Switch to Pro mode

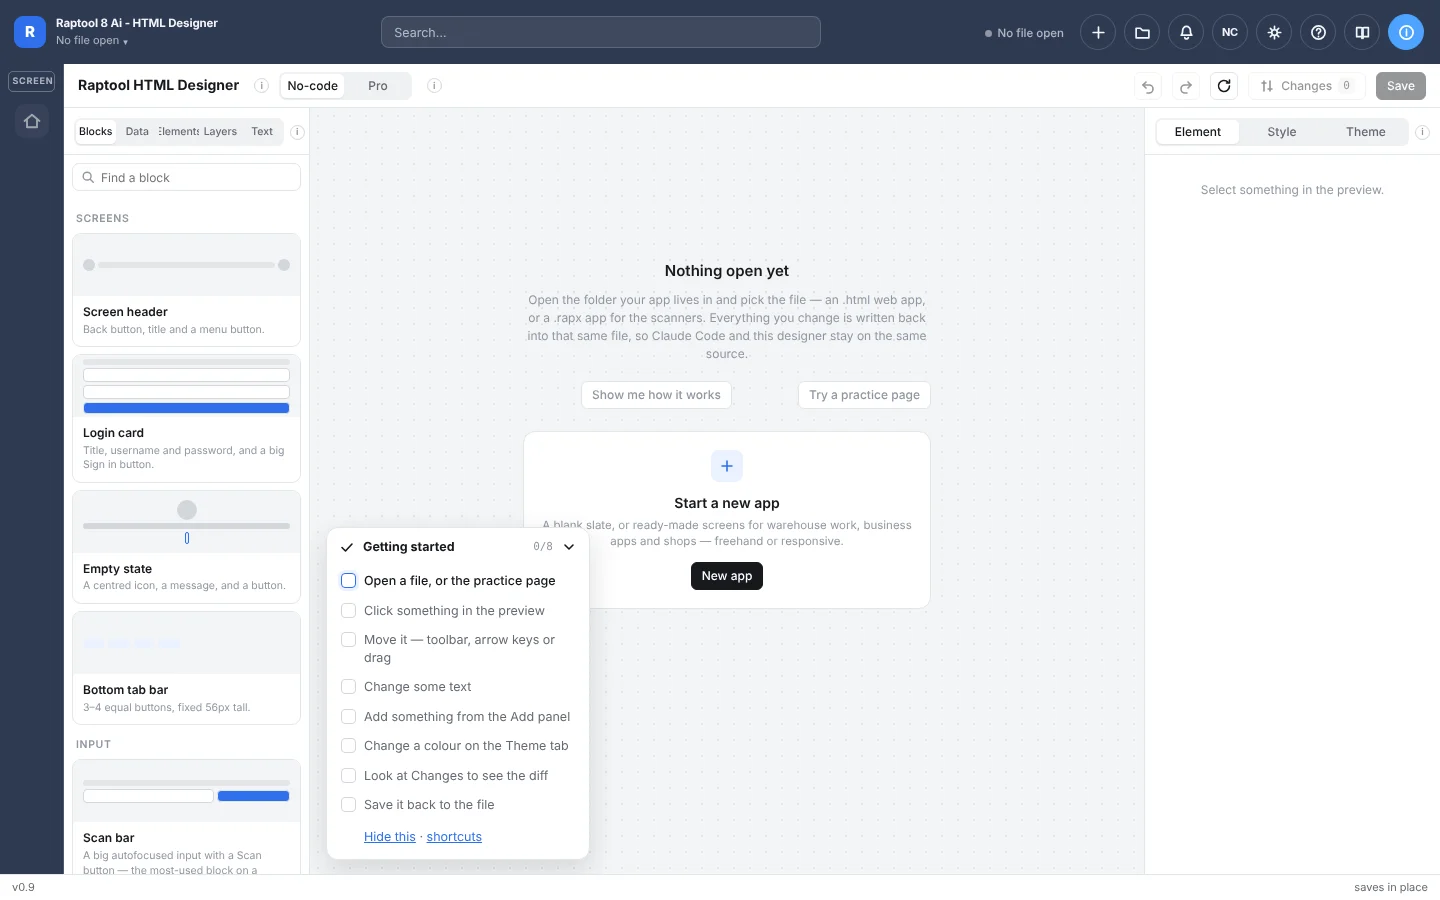click(377, 86)
